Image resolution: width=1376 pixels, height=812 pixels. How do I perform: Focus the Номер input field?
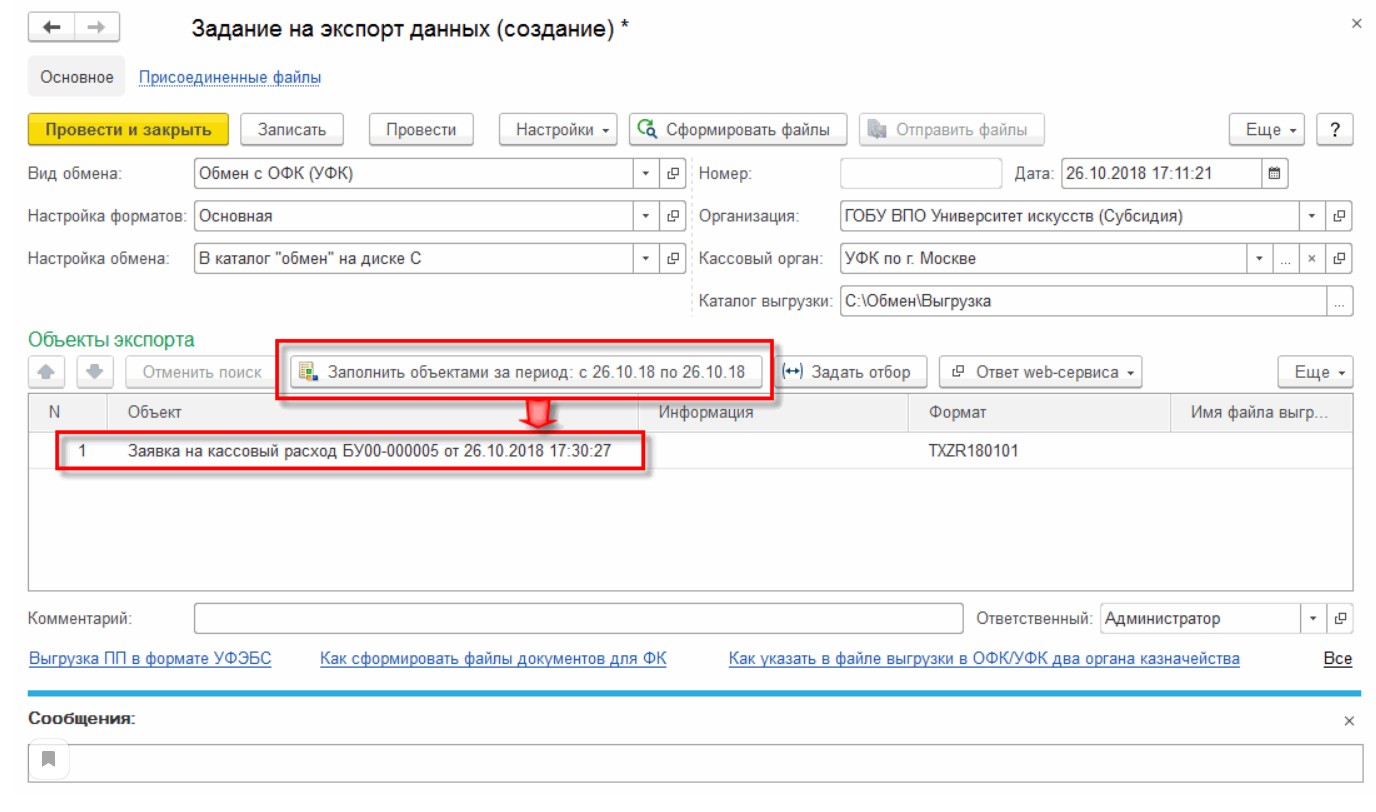921,173
